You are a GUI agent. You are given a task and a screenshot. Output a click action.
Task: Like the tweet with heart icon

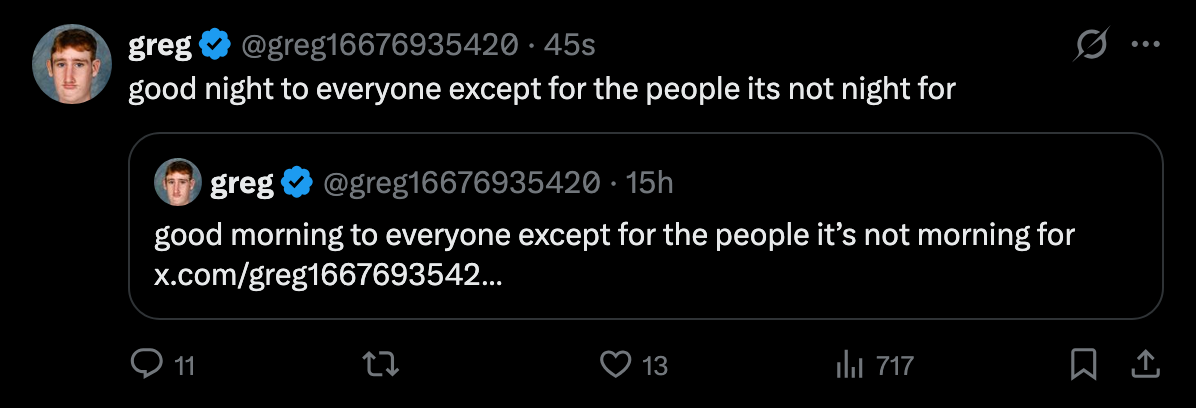(613, 366)
